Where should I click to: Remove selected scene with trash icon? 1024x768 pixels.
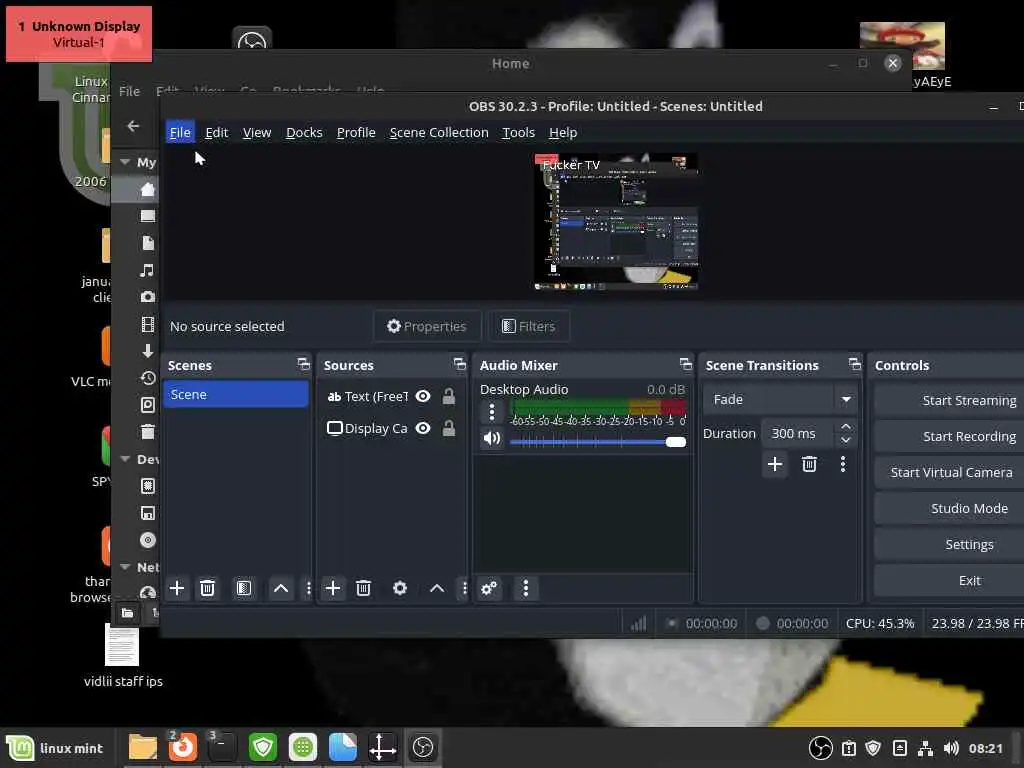[x=207, y=588]
